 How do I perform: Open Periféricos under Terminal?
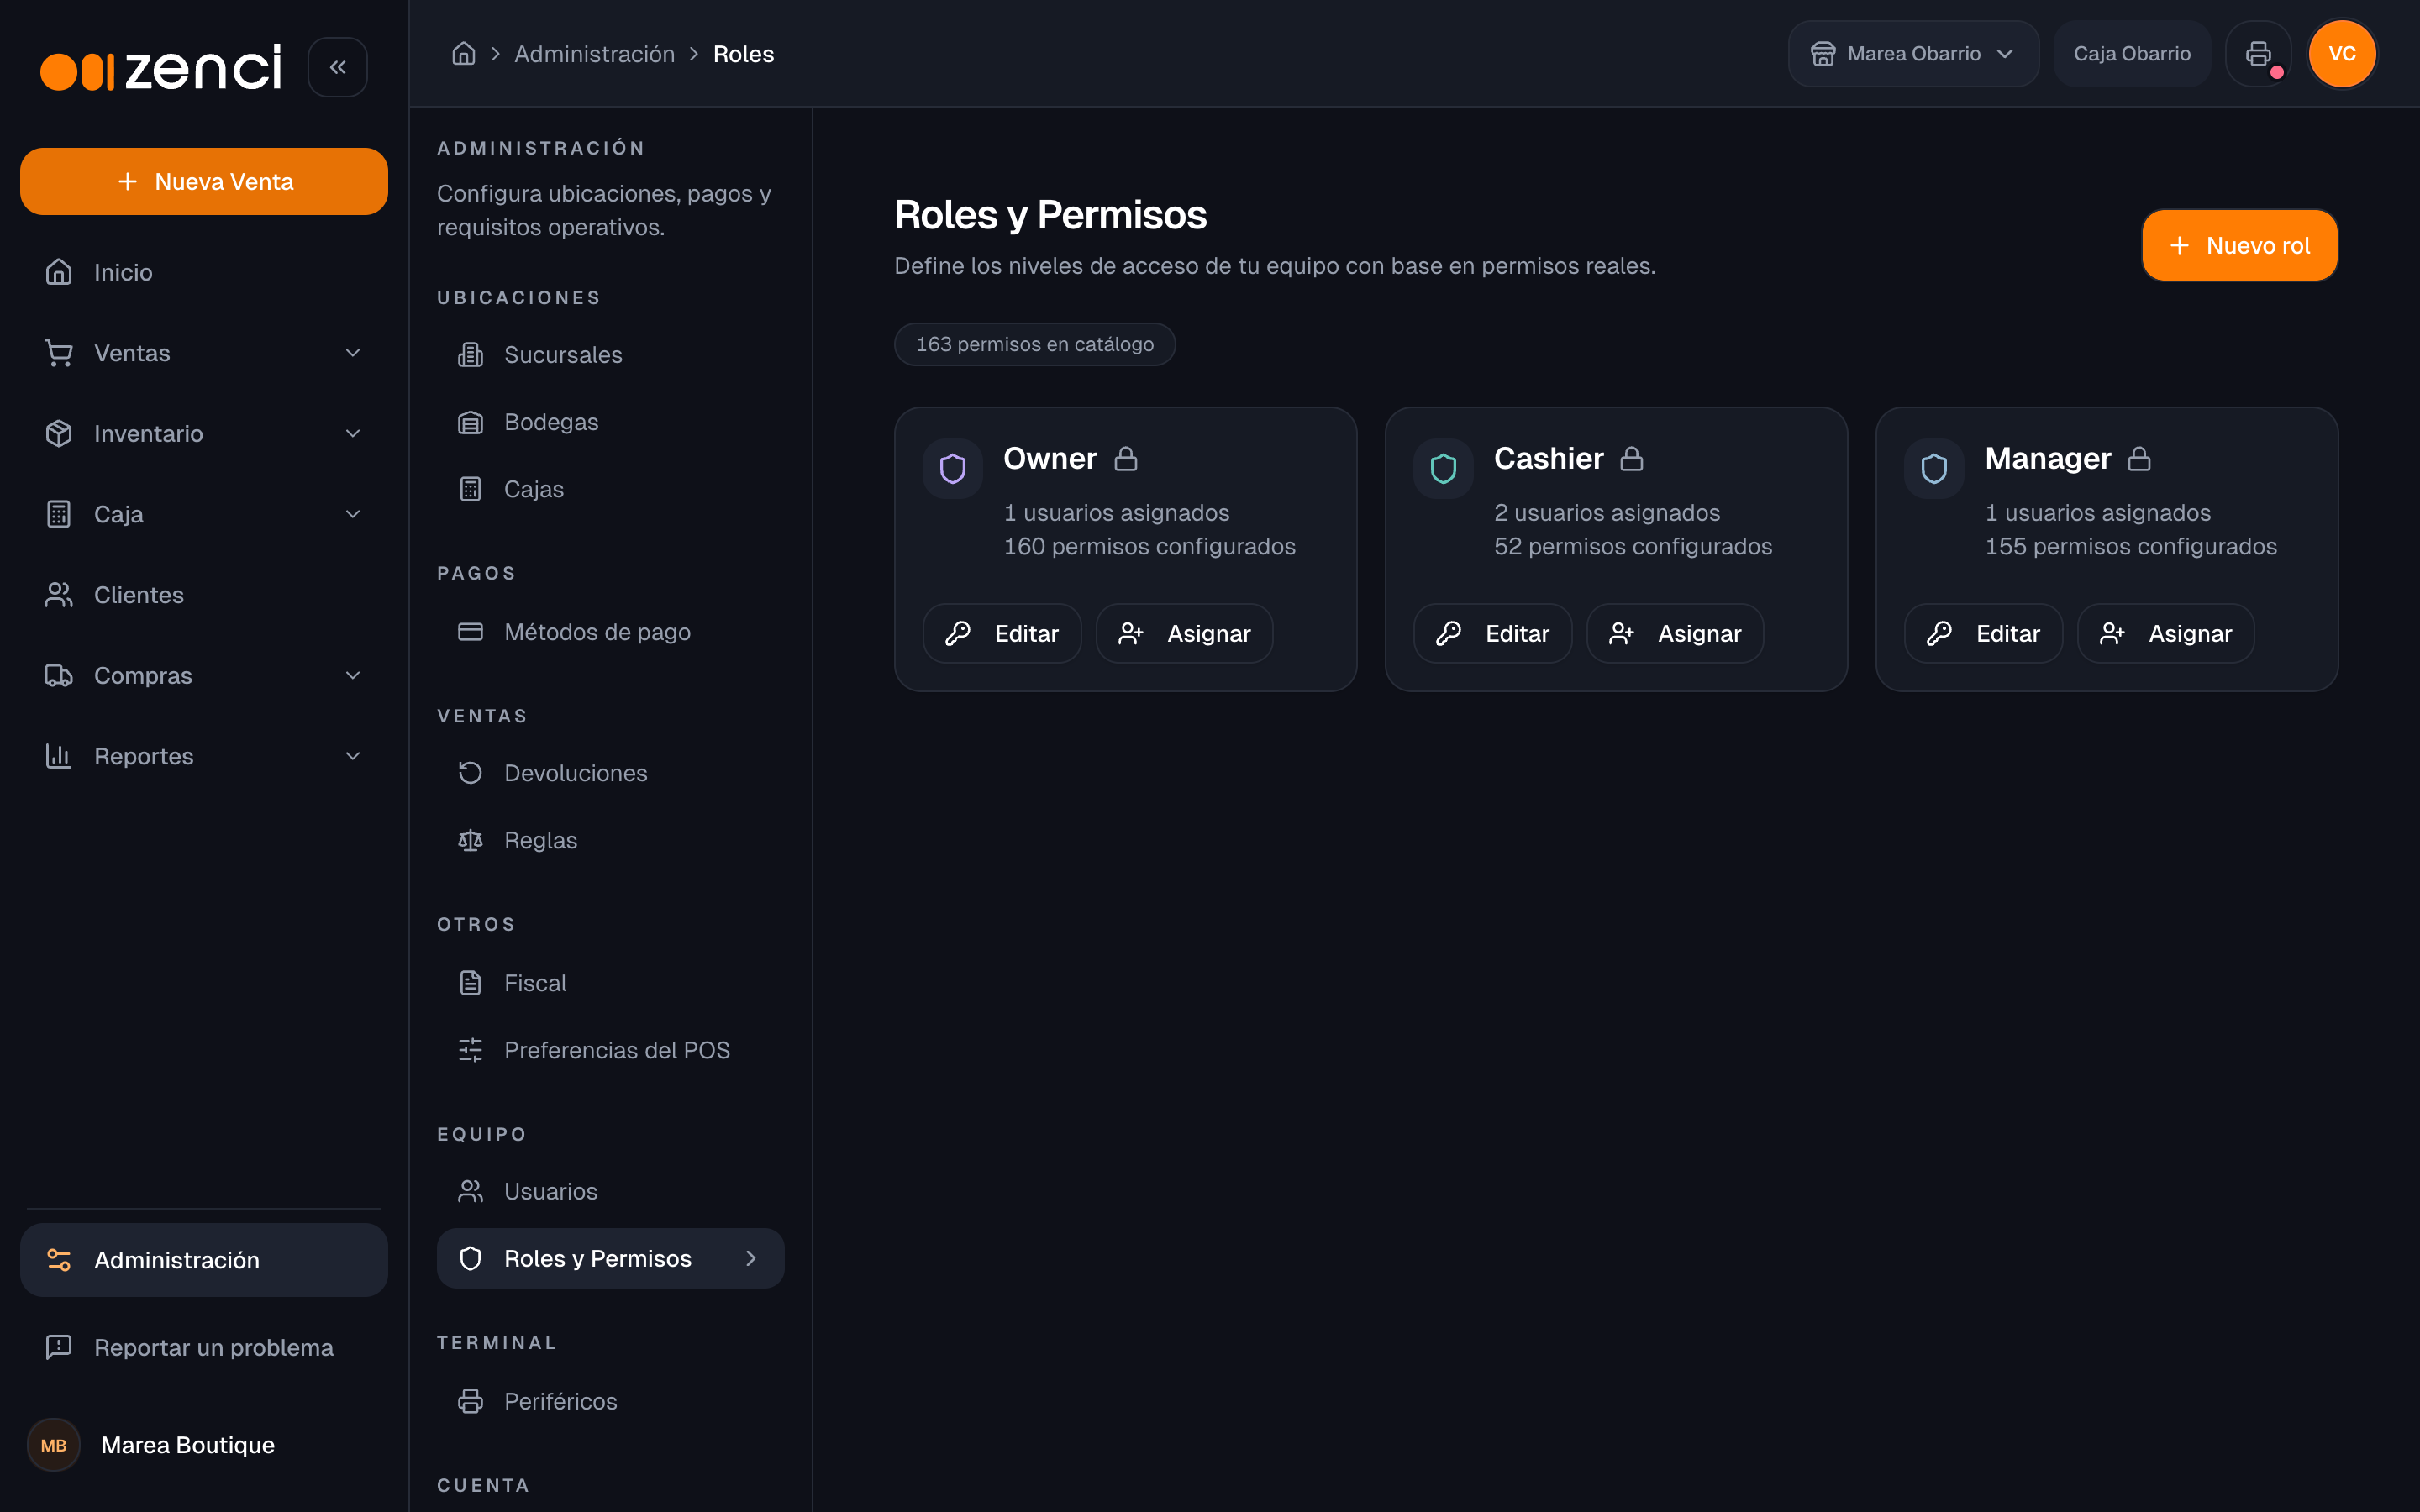pos(610,1401)
